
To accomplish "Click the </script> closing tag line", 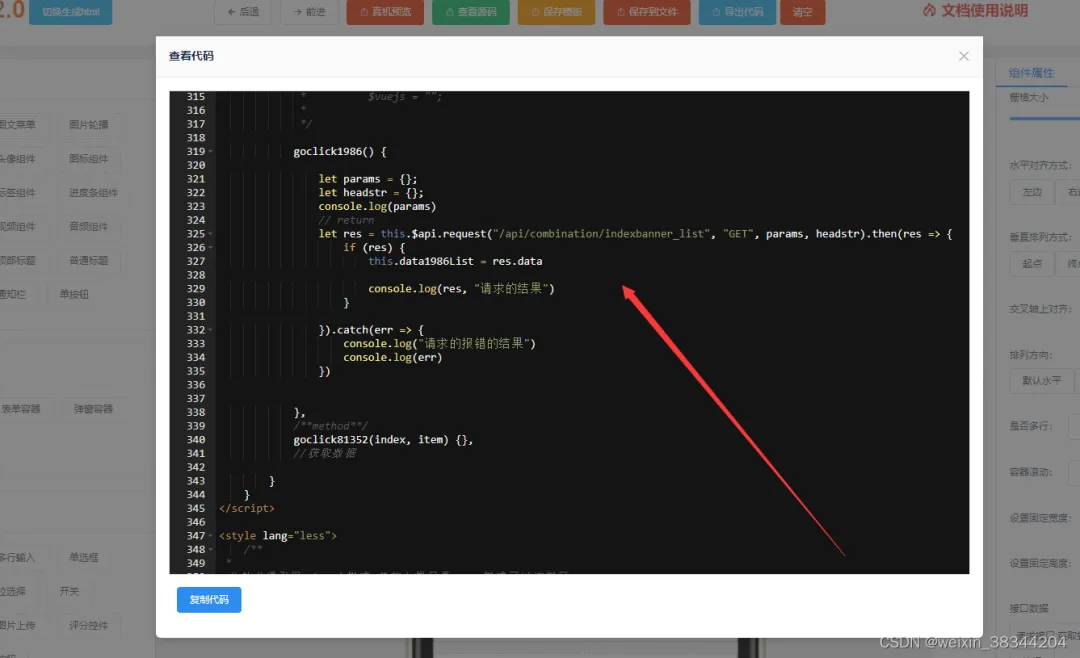I will [247, 508].
